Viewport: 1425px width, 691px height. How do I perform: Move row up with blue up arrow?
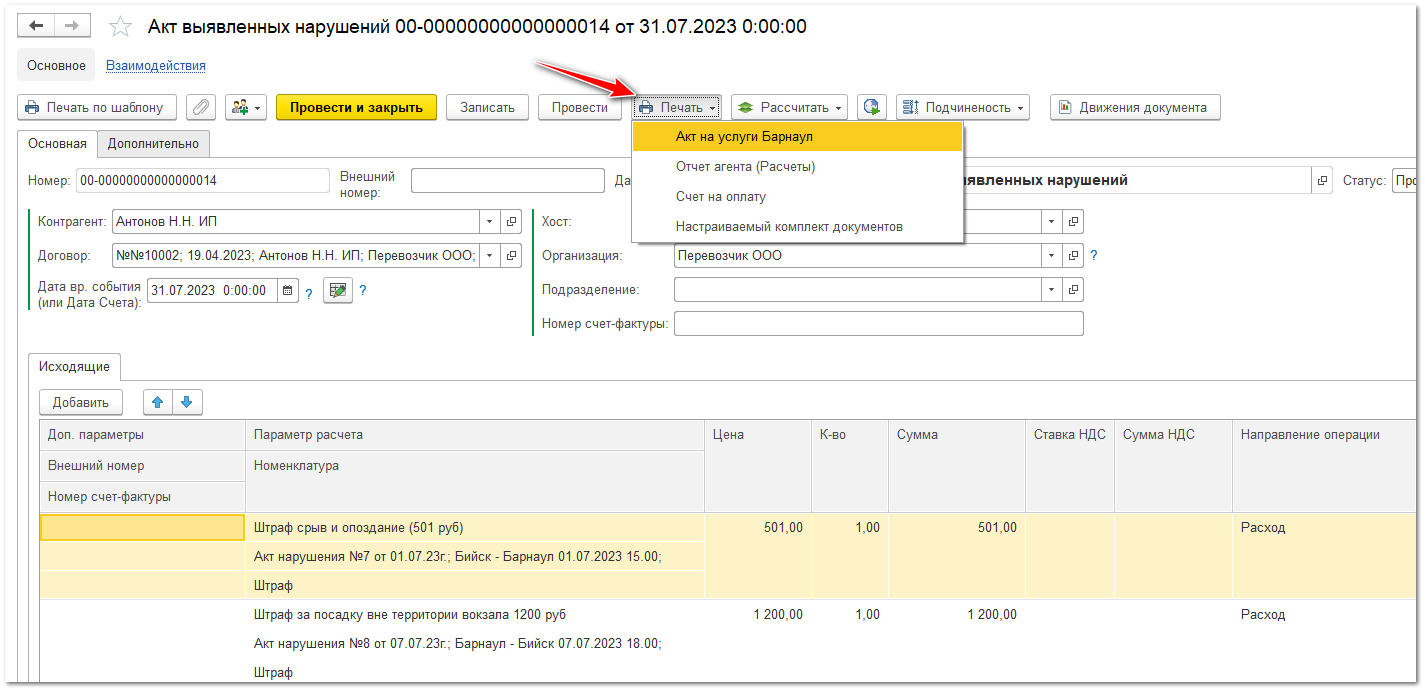(x=157, y=402)
